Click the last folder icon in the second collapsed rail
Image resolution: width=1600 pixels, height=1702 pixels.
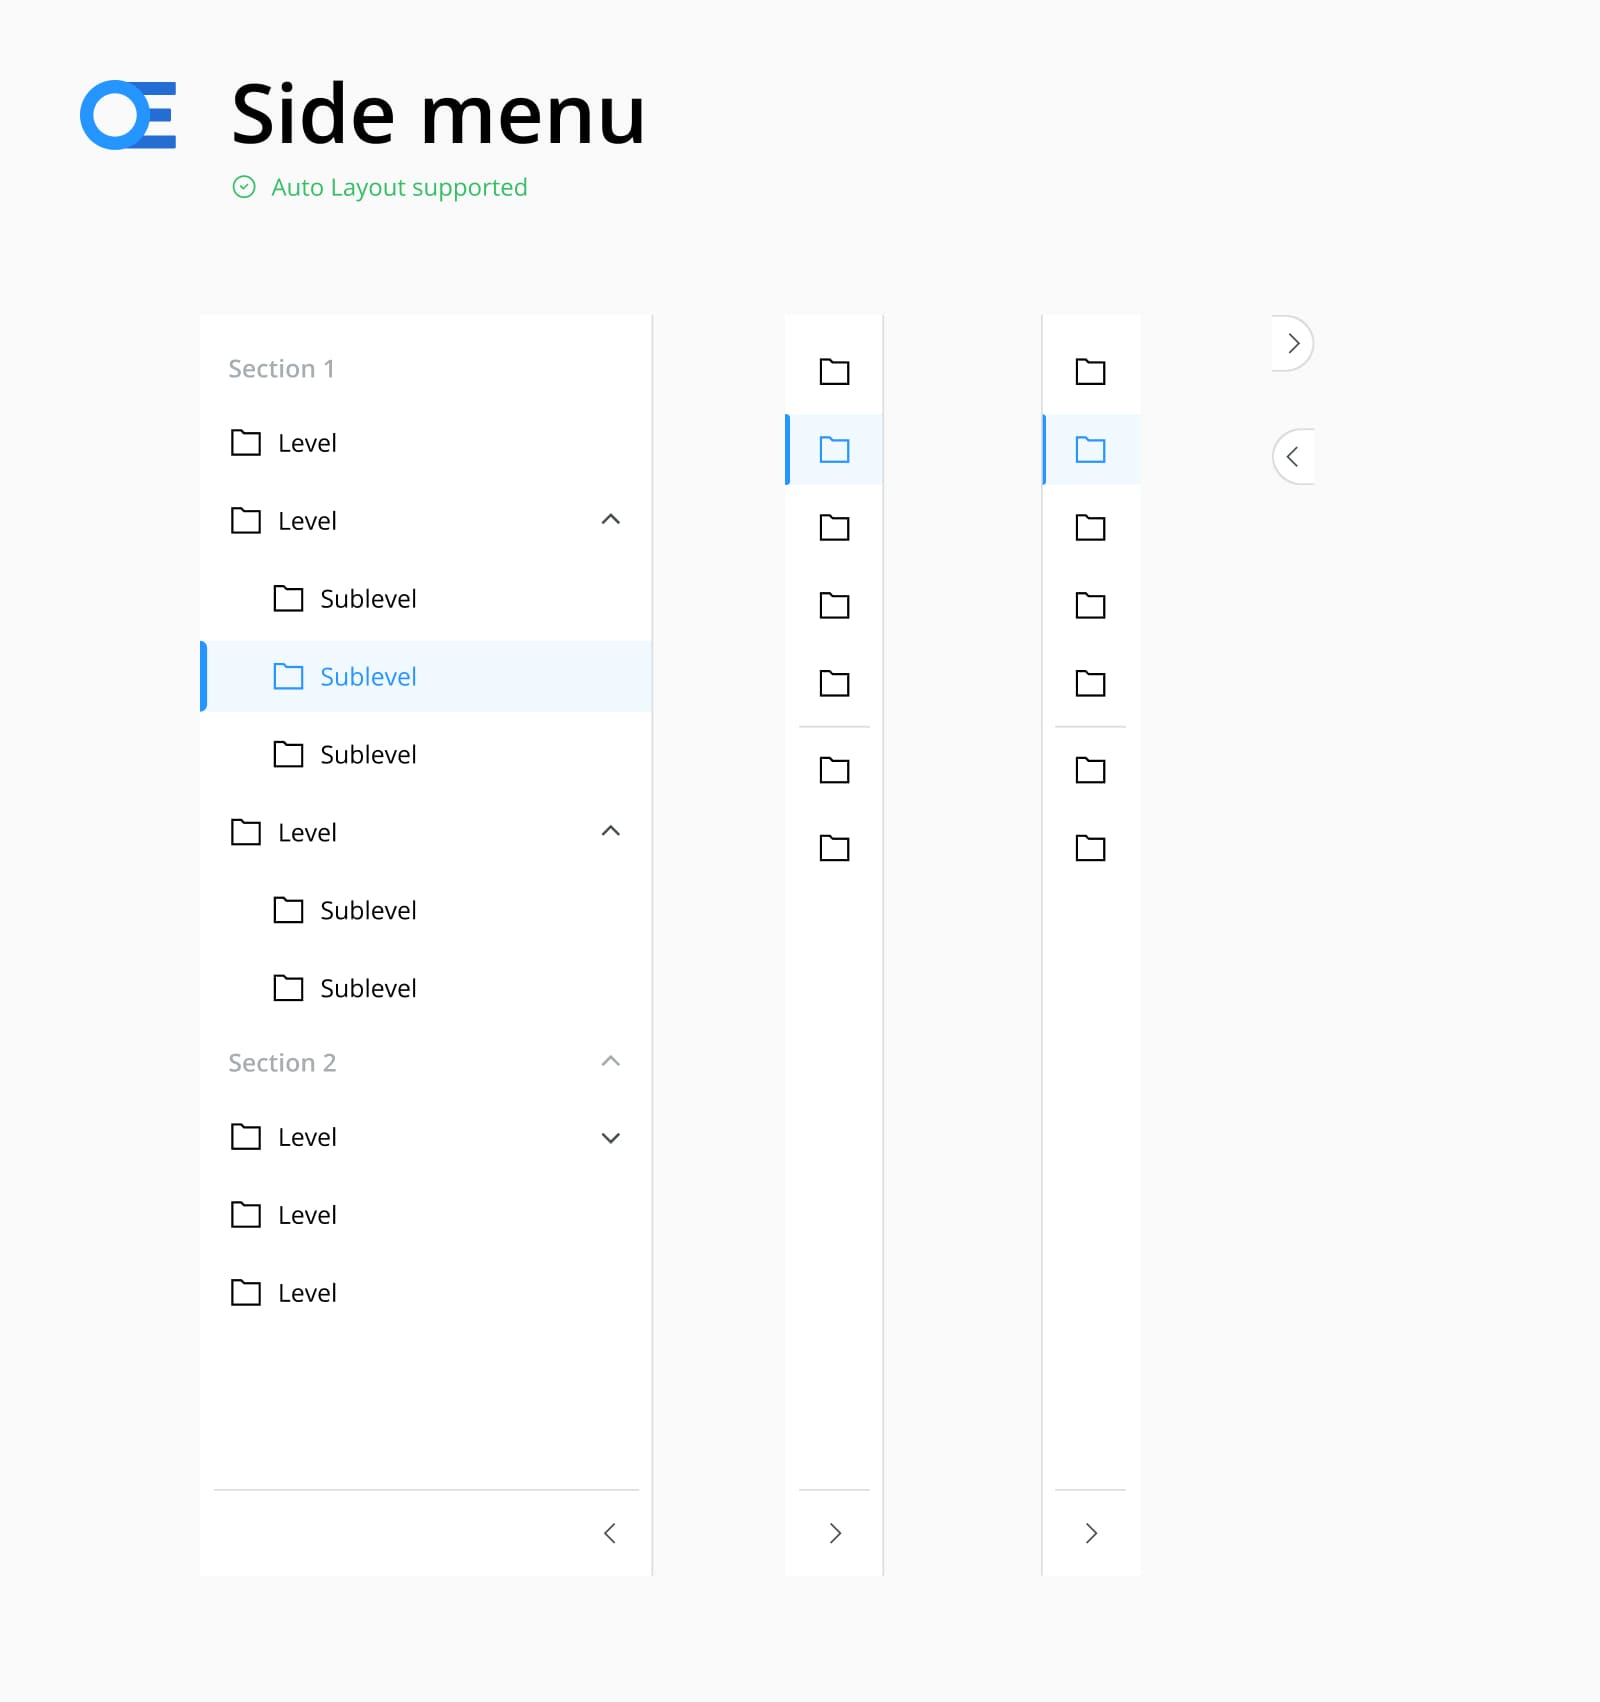[x=1090, y=848]
